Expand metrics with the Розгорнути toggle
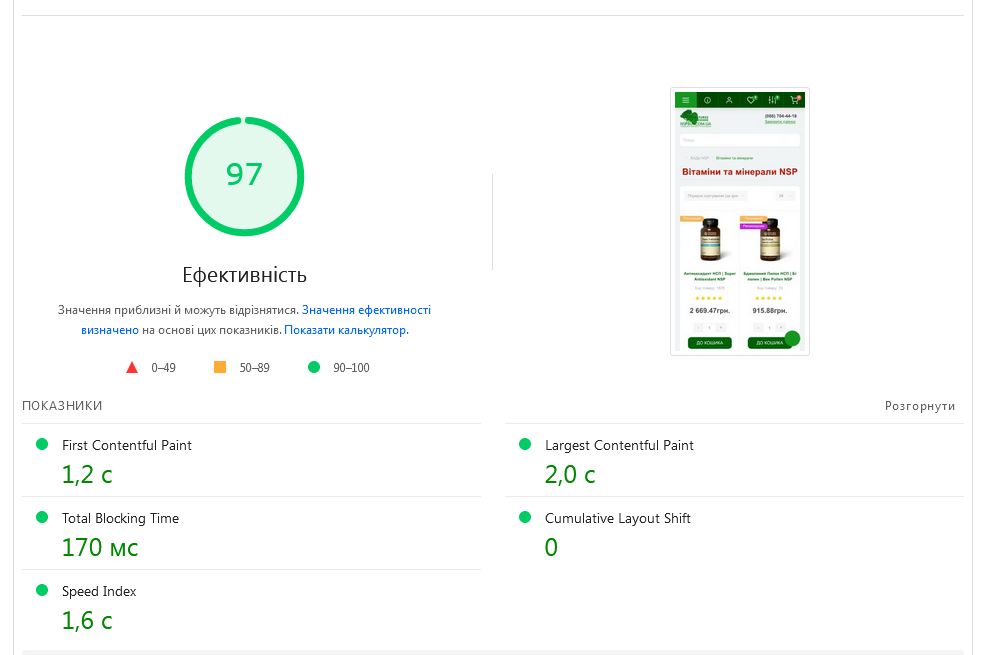 920,406
